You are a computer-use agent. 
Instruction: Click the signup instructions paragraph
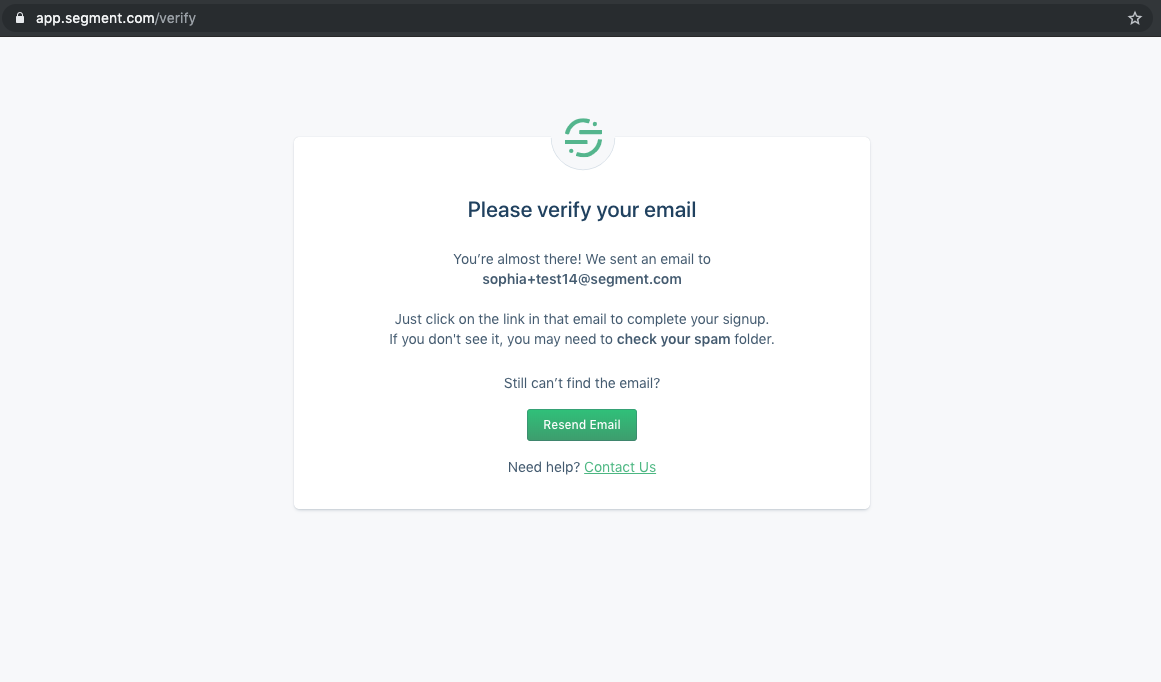pos(582,328)
